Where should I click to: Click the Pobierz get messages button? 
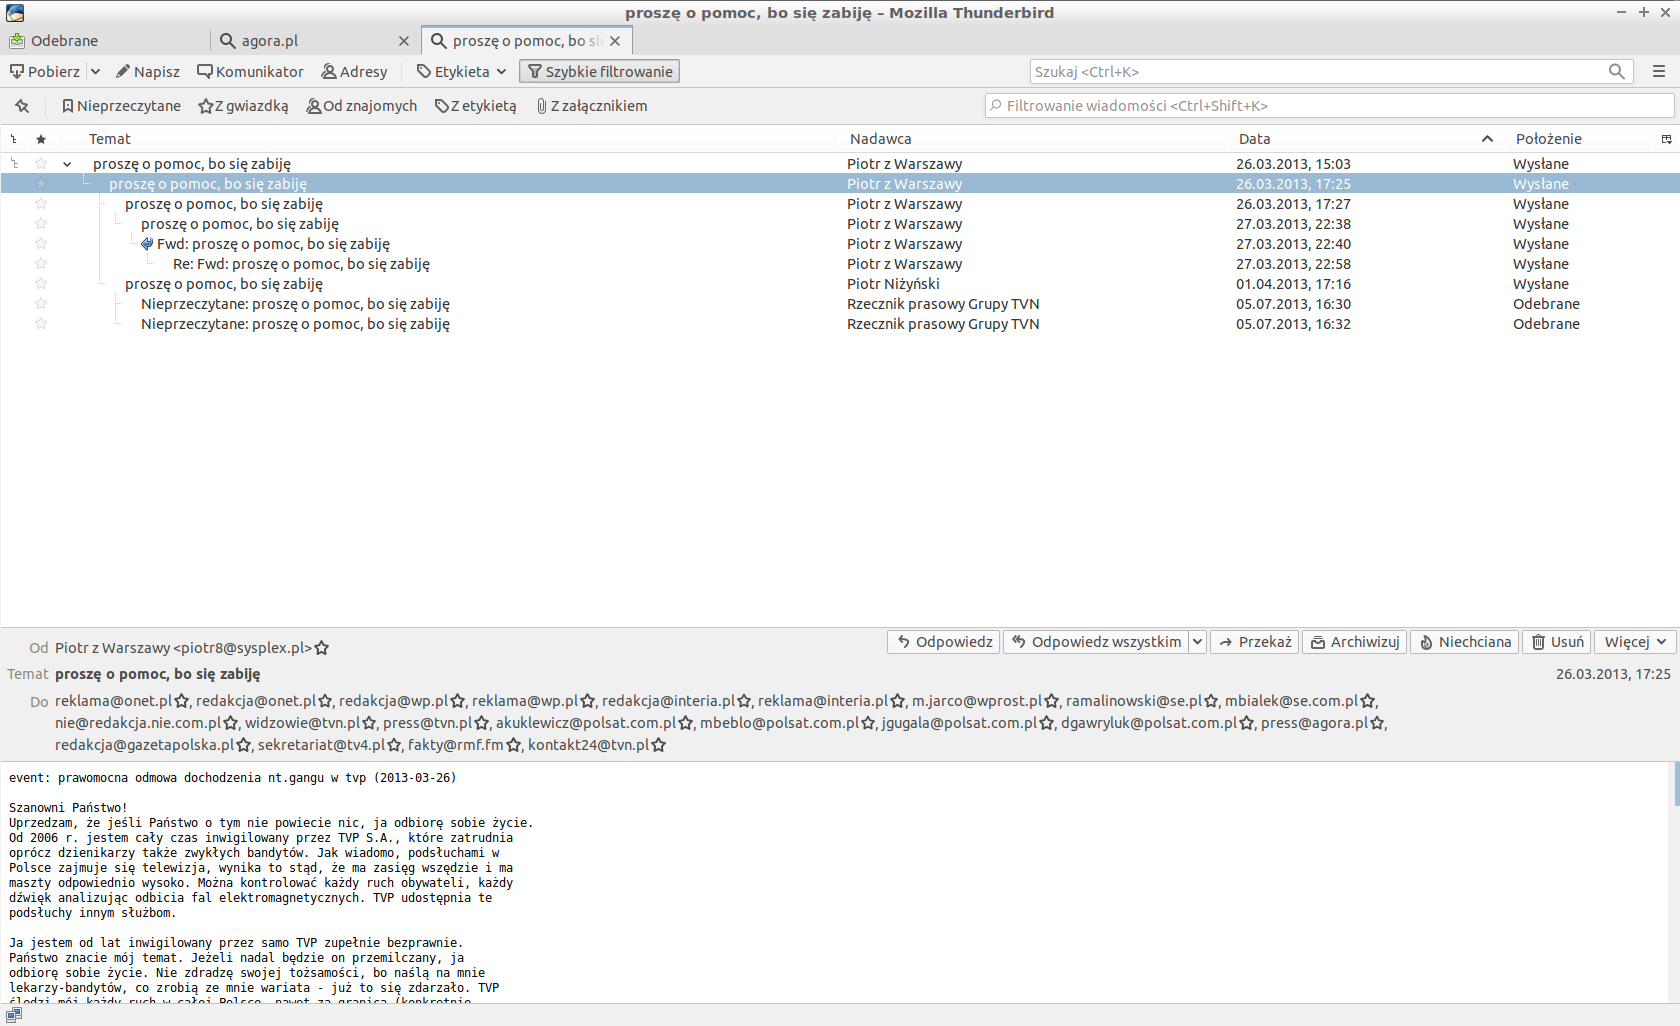coord(45,72)
